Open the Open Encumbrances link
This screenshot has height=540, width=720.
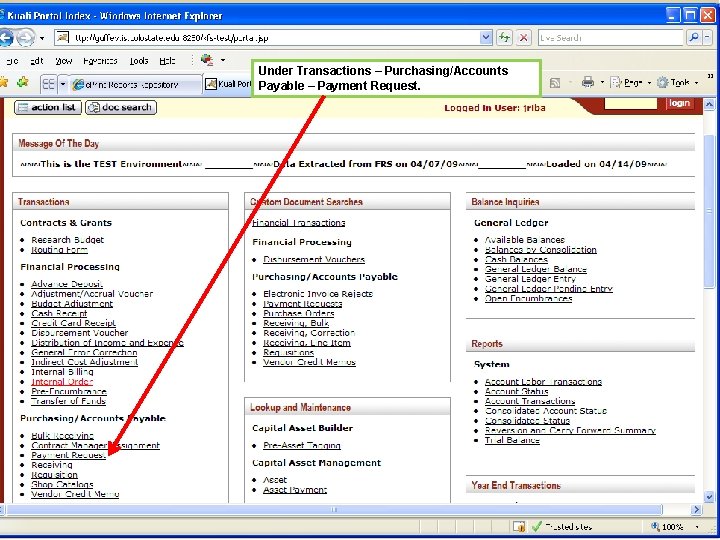529,298
